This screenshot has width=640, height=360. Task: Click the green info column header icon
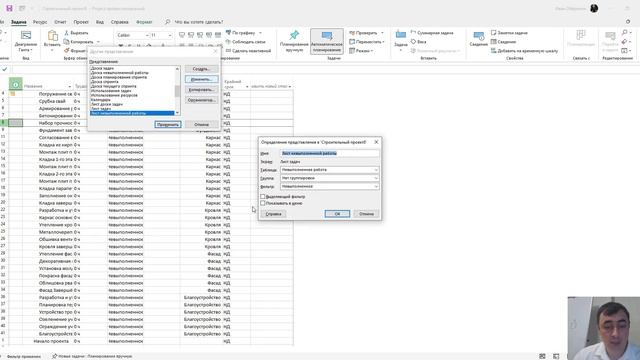coord(16,84)
